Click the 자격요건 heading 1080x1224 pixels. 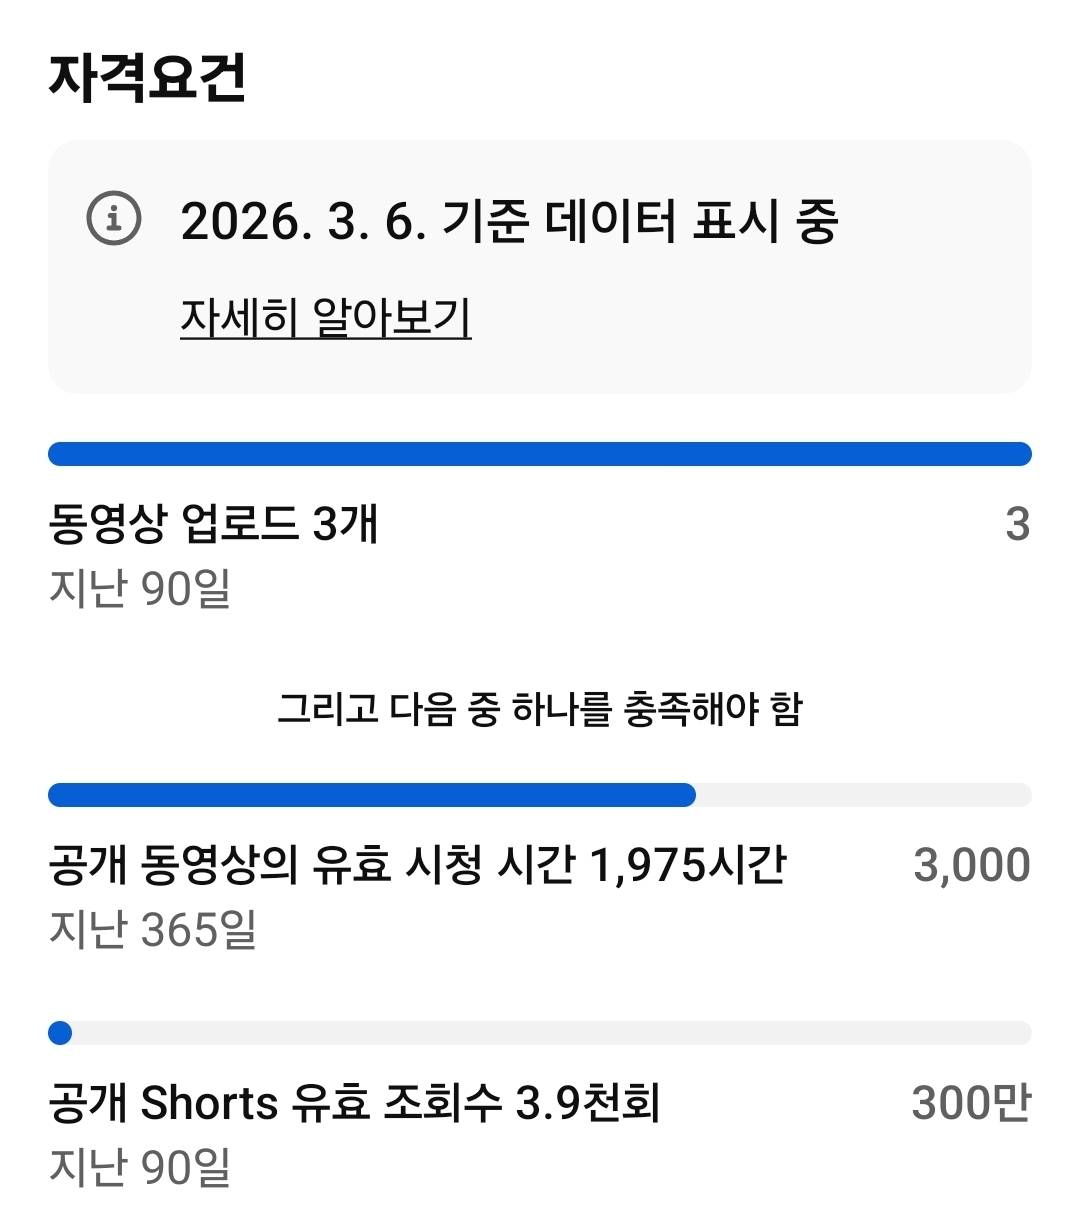click(147, 77)
